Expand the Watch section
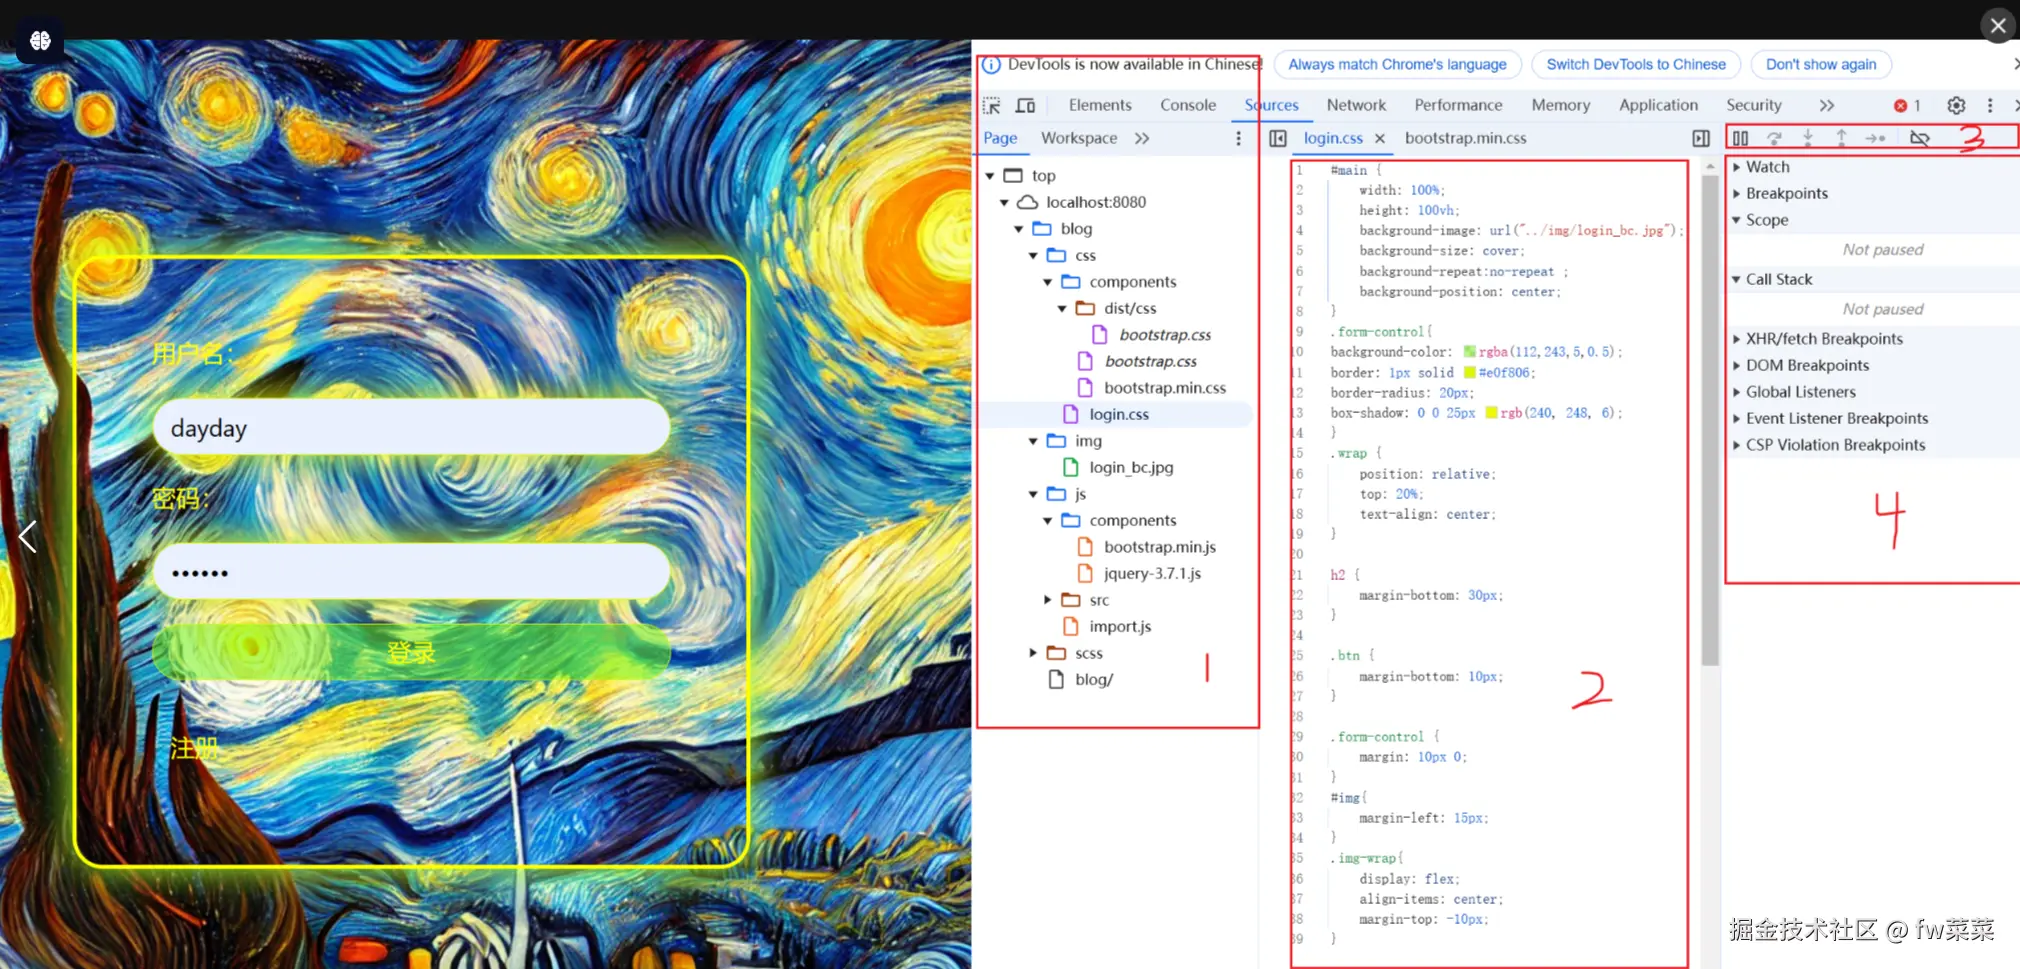This screenshot has width=2020, height=969. pyautogui.click(x=1737, y=167)
